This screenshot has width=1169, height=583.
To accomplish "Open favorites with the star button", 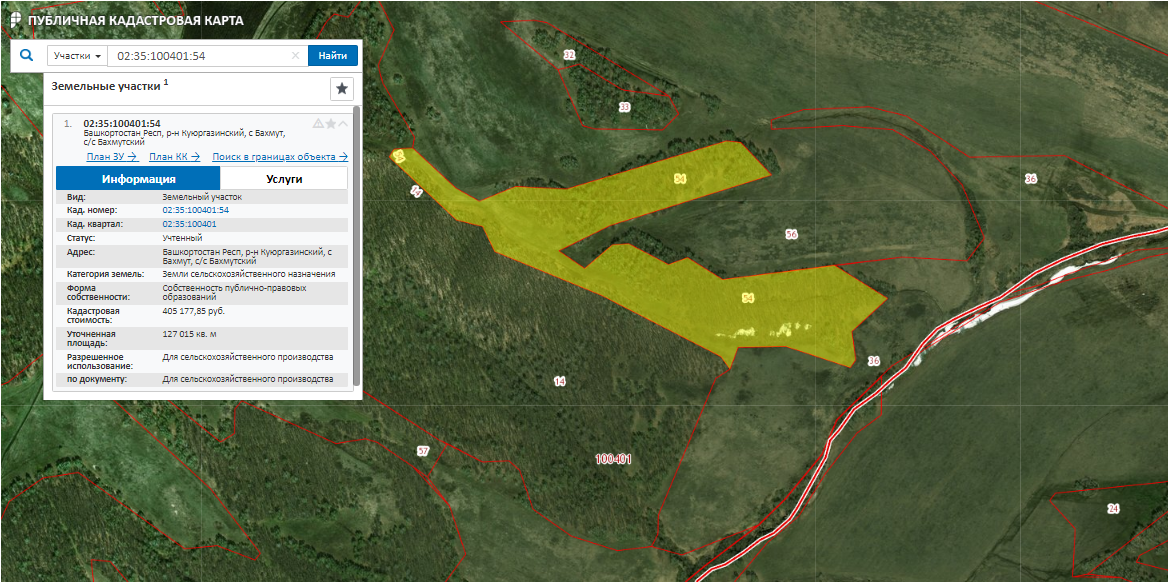I will (x=342, y=89).
